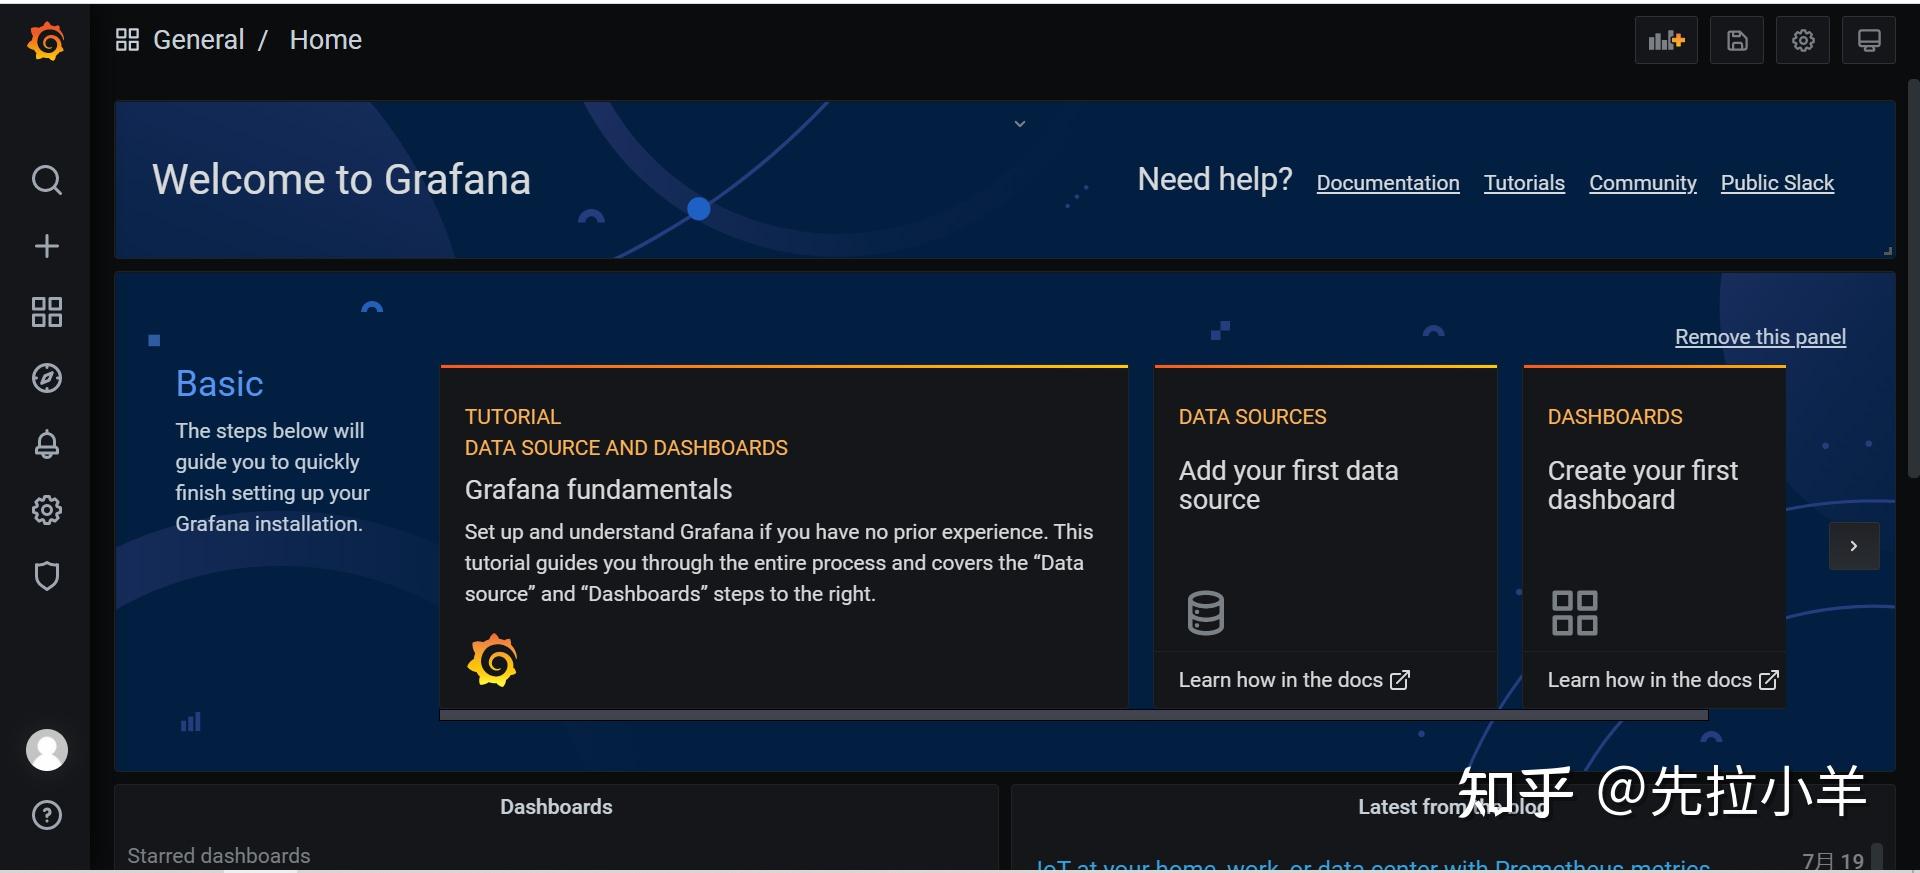Click Add your first data source
The image size is (1920, 873).
[1288, 485]
